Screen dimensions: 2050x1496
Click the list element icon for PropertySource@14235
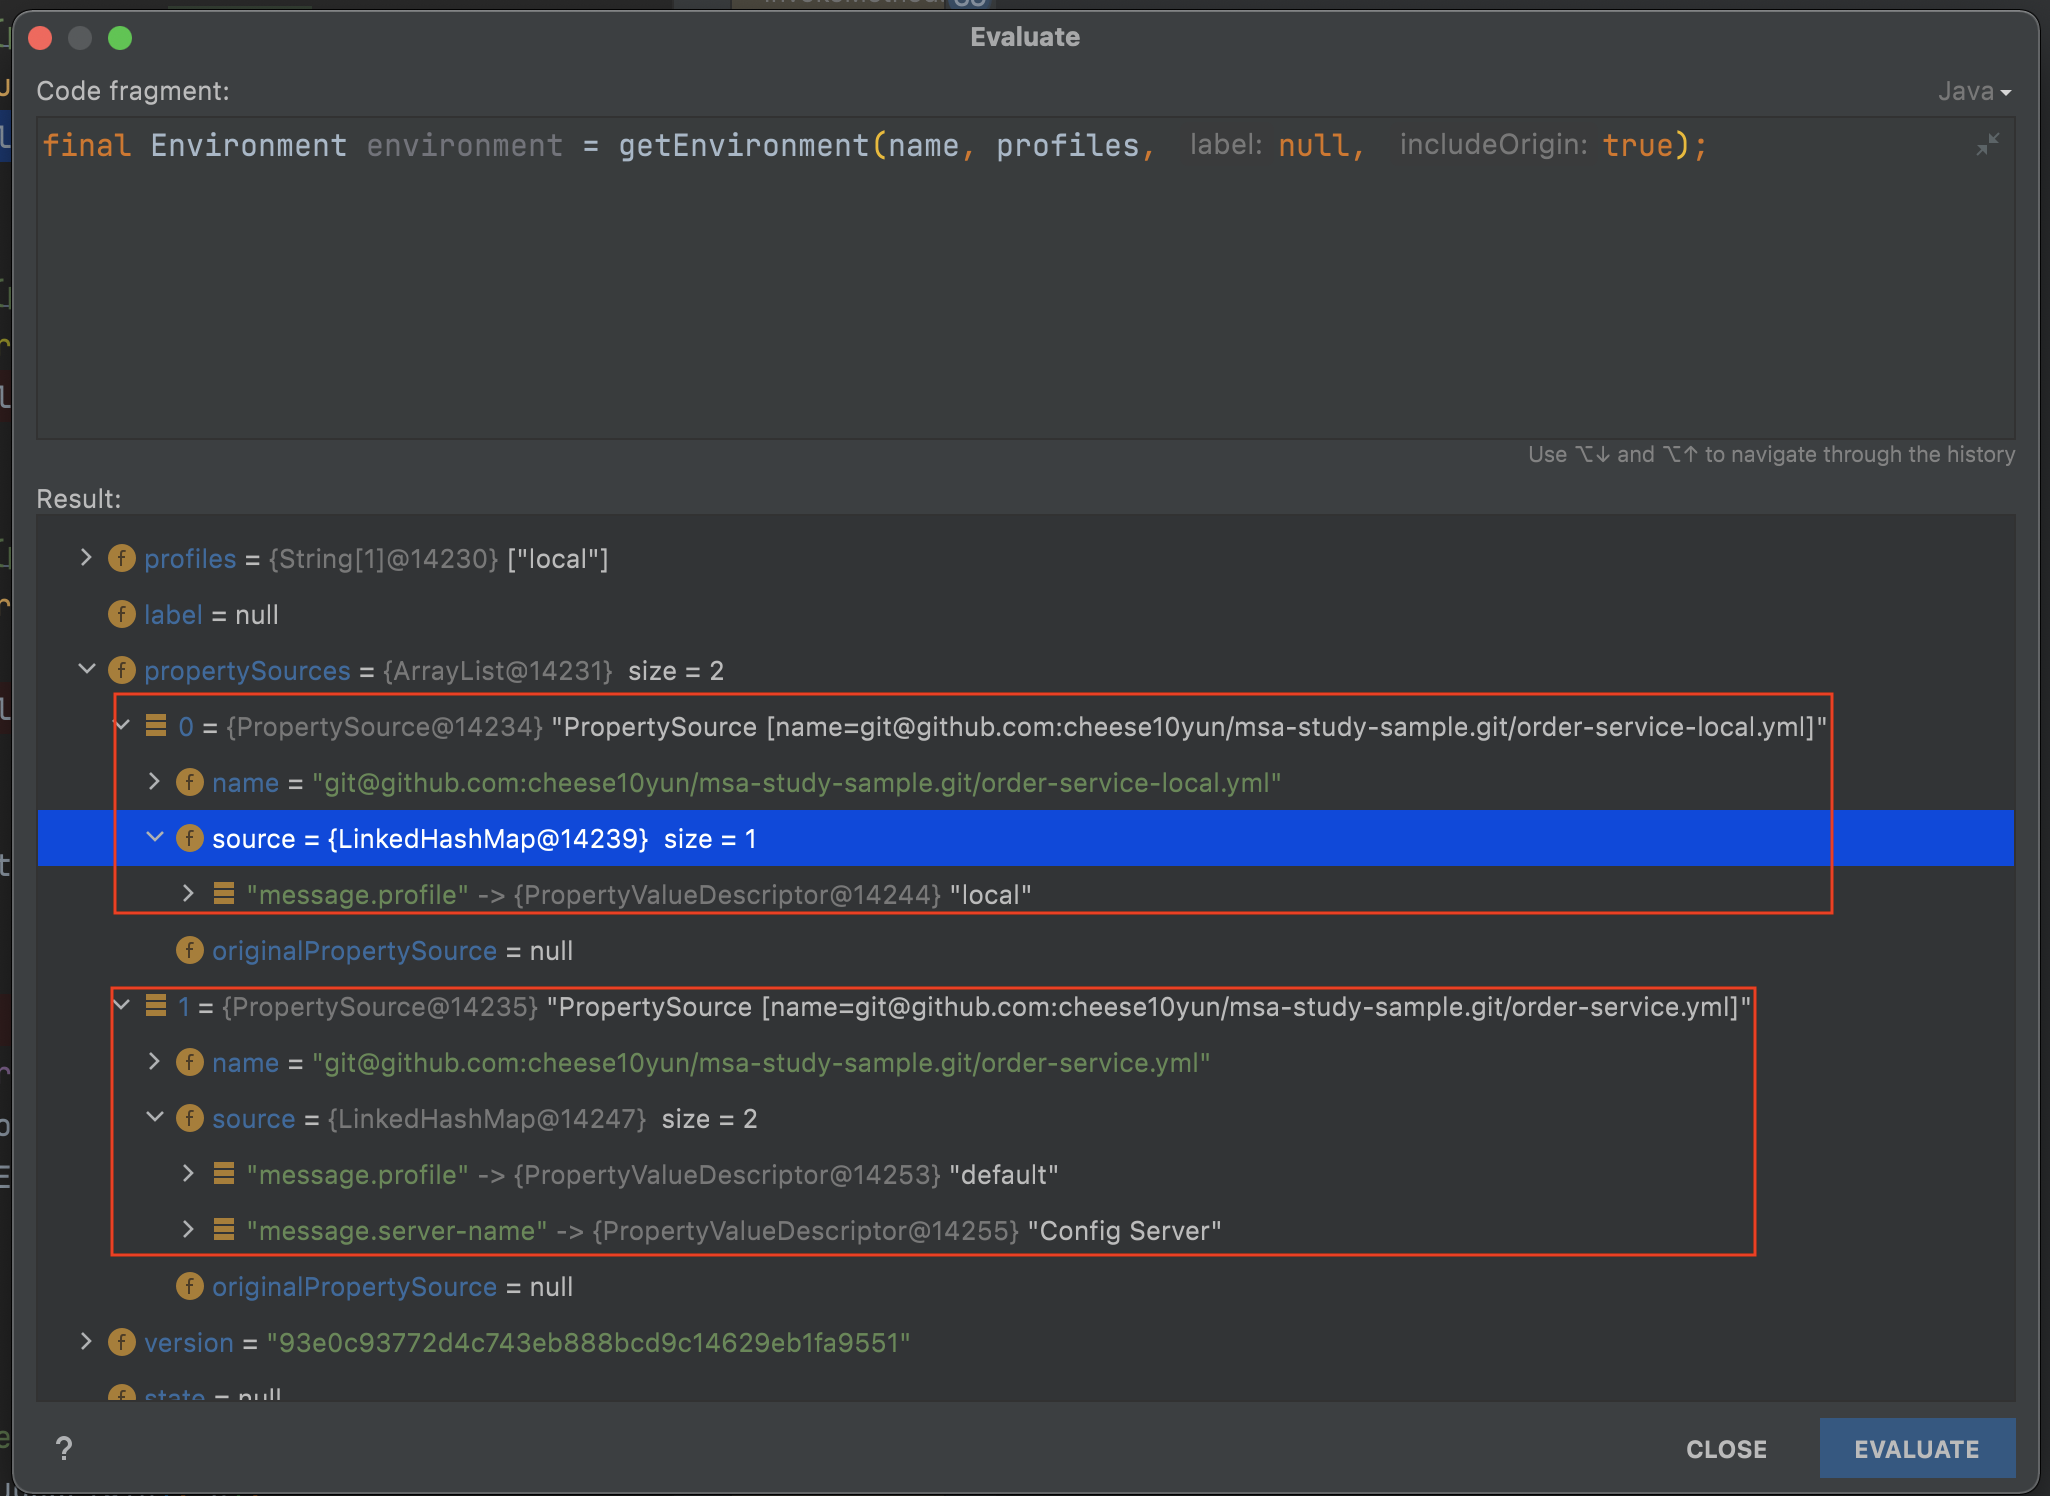(x=156, y=1006)
